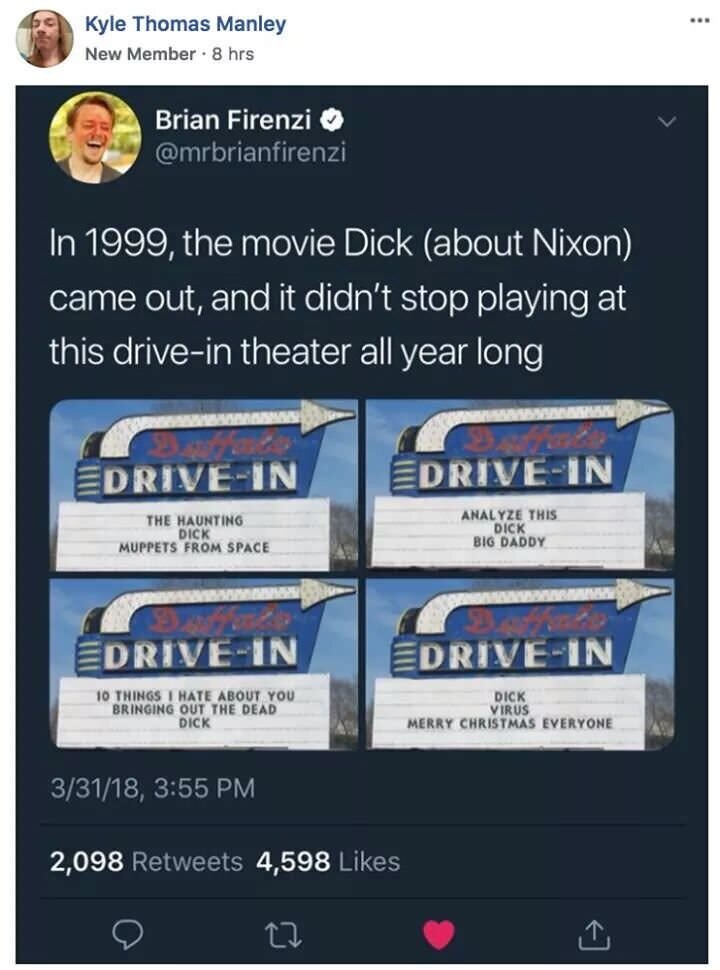This screenshot has width=720, height=970.
Task: Open the Analyze This marquee photo
Action: [520, 484]
